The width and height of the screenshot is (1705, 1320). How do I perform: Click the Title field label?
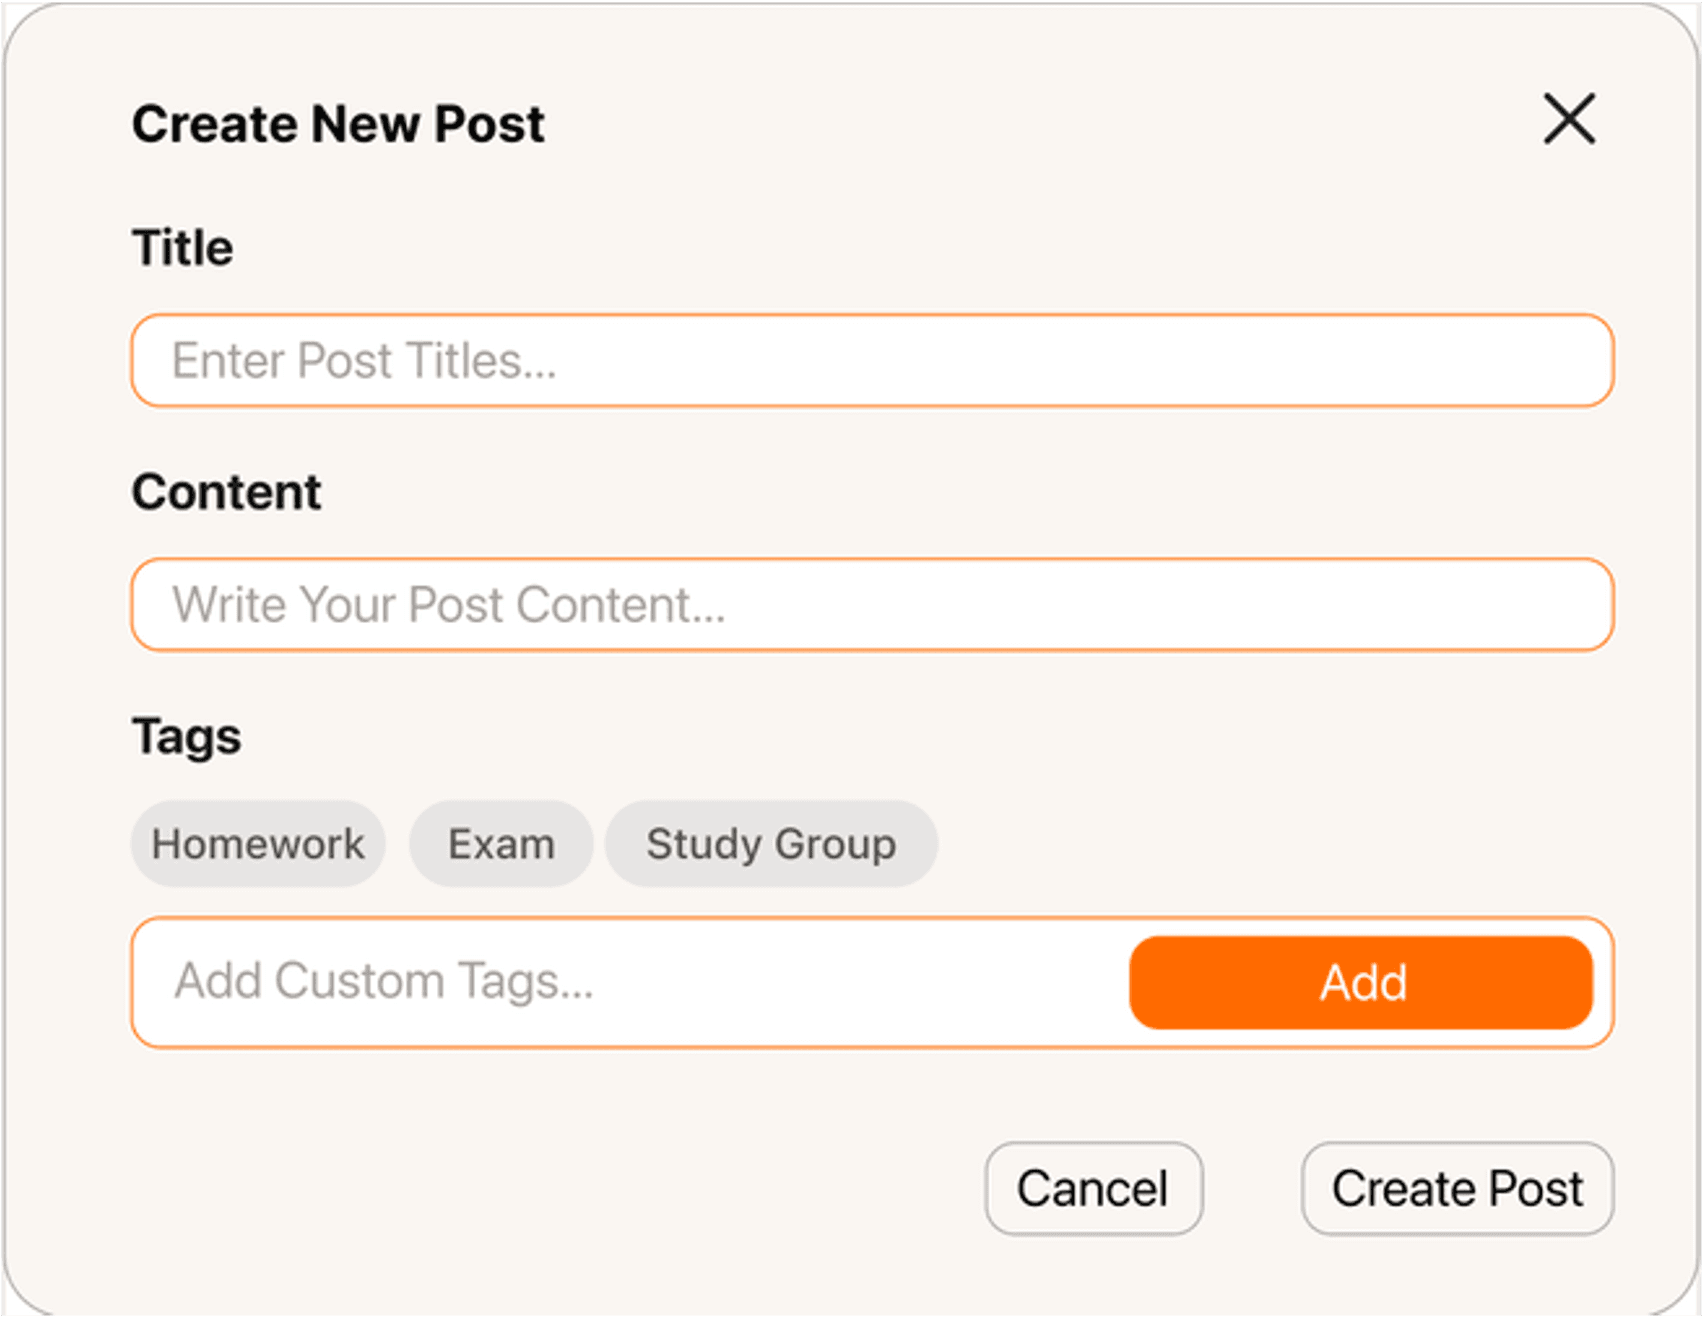(182, 247)
